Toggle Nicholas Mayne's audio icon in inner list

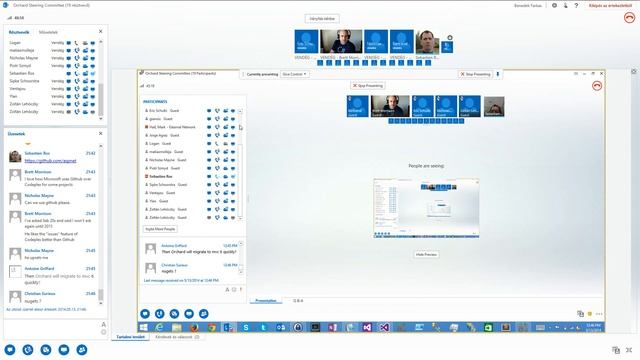click(x=217, y=160)
